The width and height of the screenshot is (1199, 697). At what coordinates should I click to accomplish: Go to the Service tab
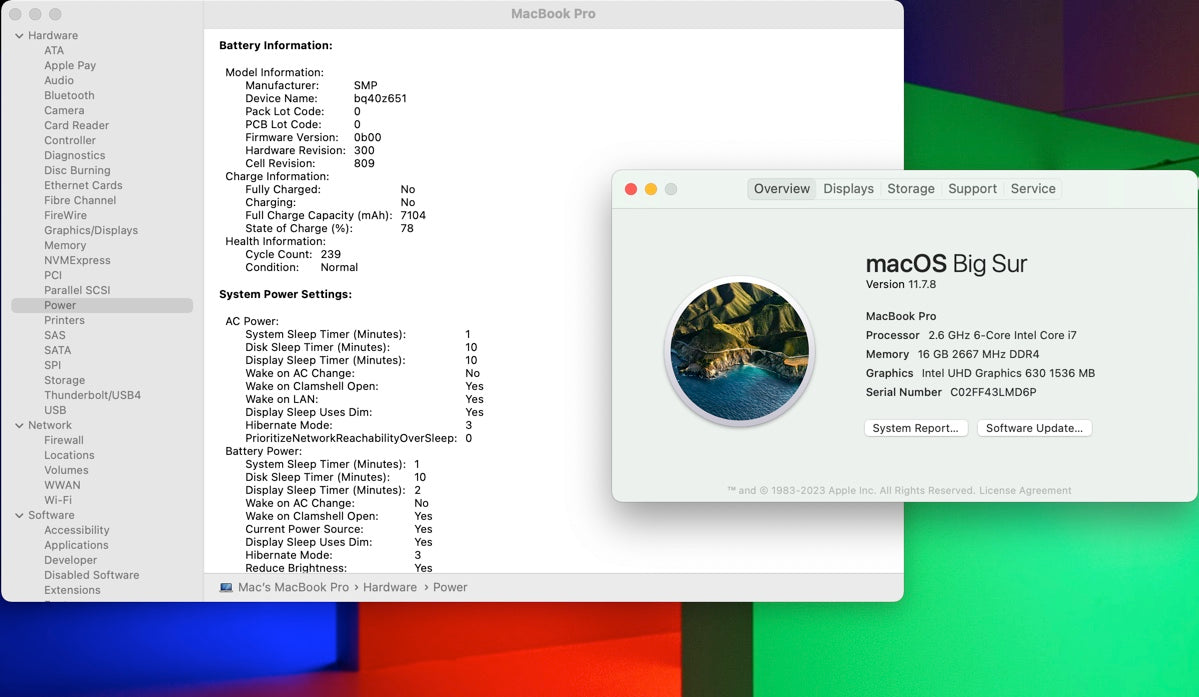coord(1033,189)
